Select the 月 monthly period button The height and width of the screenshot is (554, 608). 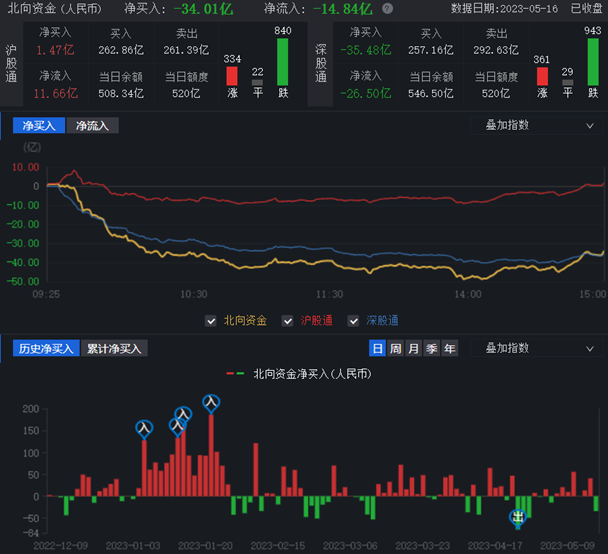[413, 349]
